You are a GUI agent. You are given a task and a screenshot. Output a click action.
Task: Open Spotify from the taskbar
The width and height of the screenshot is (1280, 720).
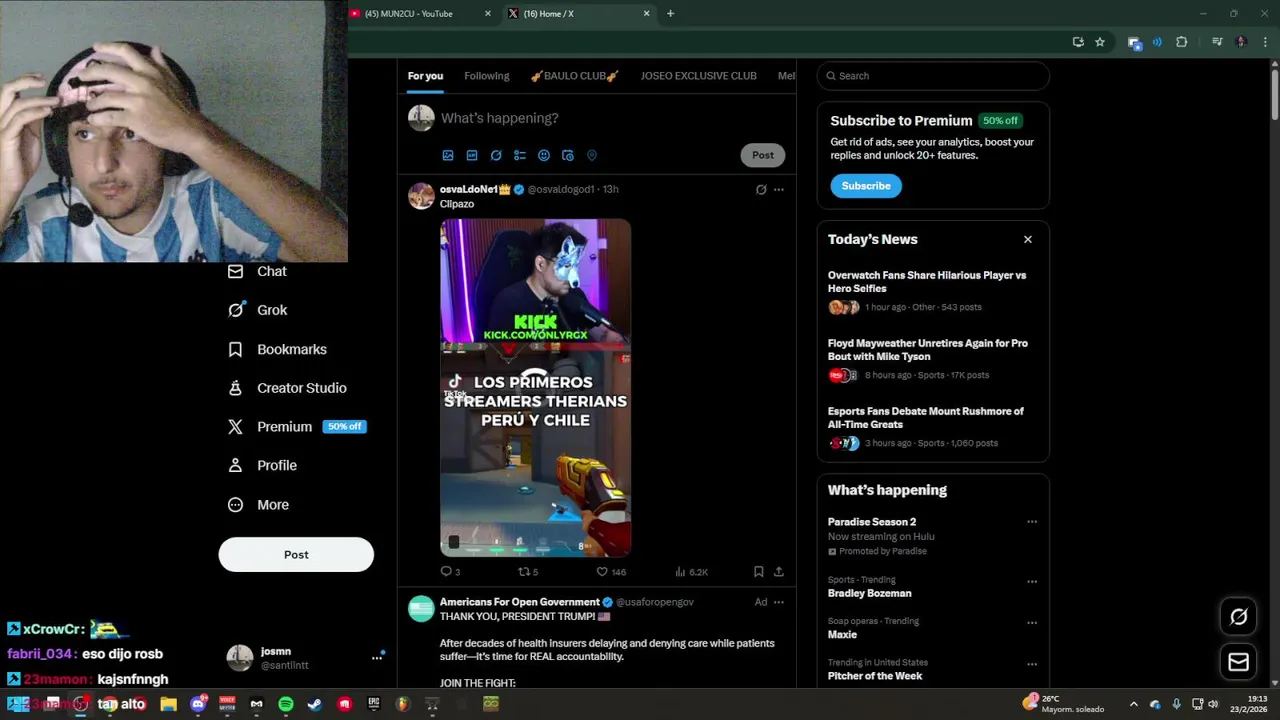[x=286, y=704]
